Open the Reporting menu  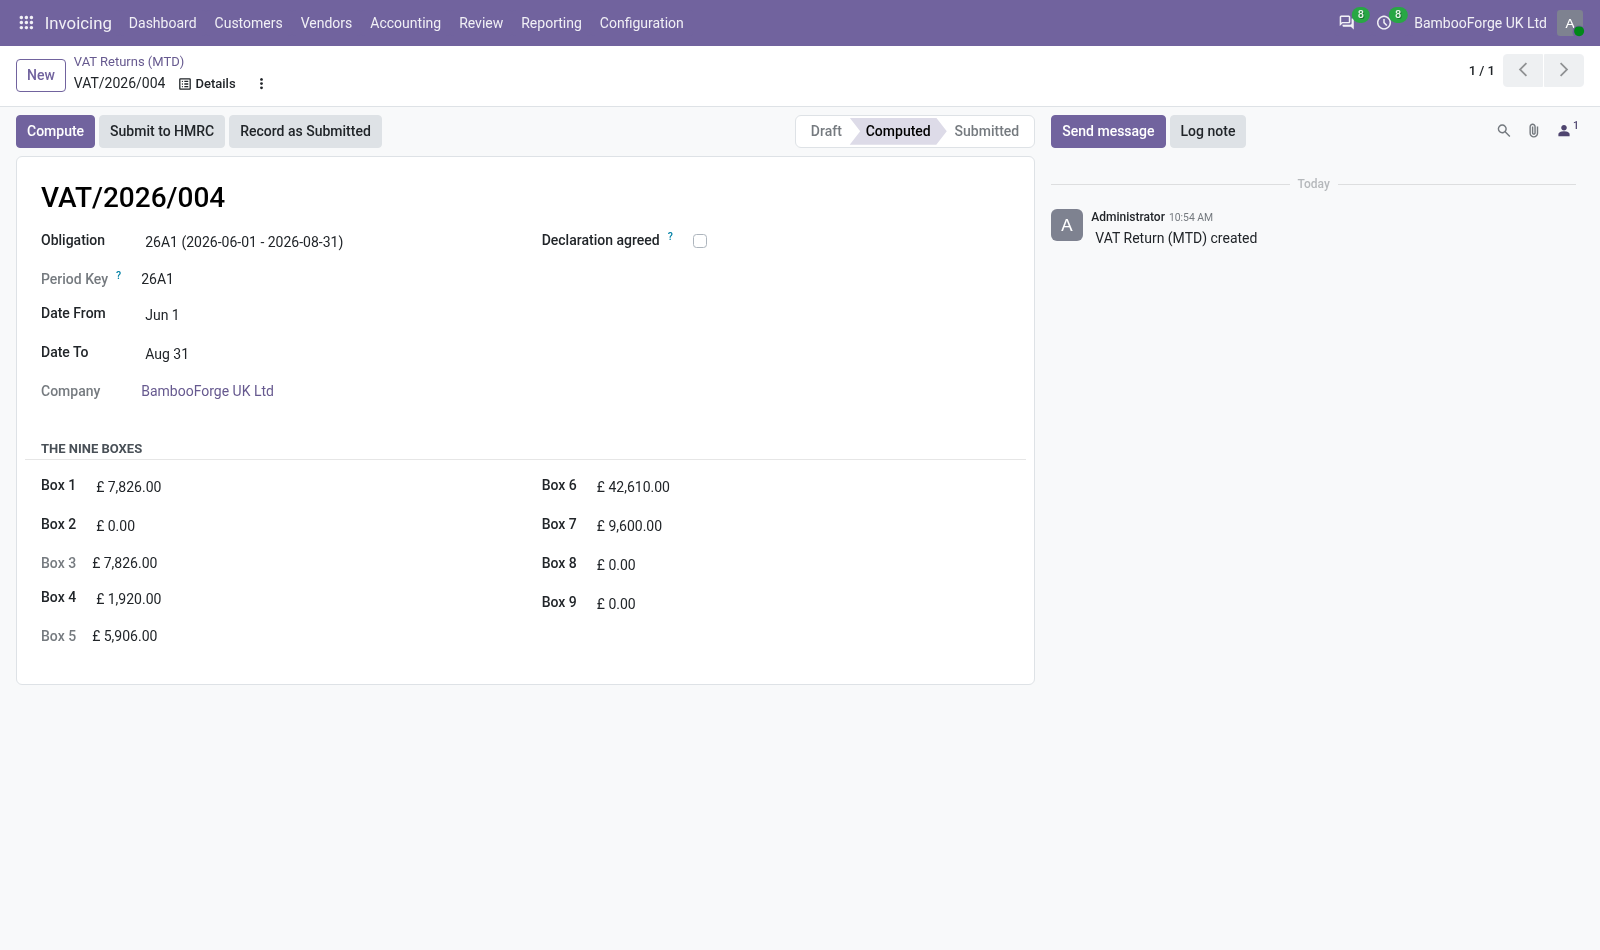click(x=551, y=23)
